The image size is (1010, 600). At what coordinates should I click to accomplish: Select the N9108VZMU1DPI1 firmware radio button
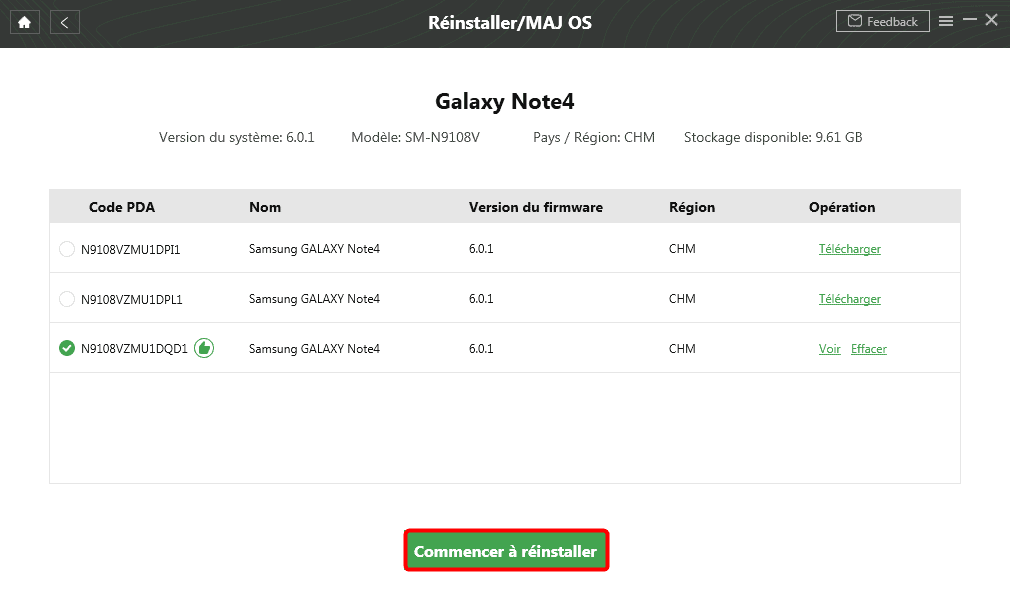(x=67, y=249)
